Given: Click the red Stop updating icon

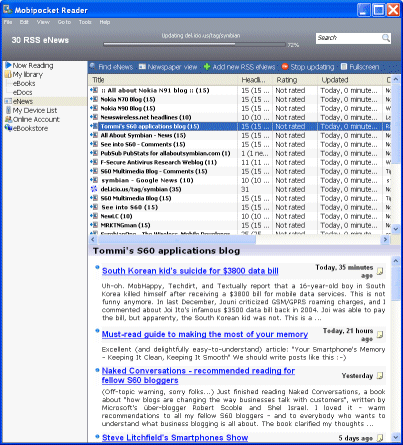Looking at the screenshot, I should coord(285,67).
